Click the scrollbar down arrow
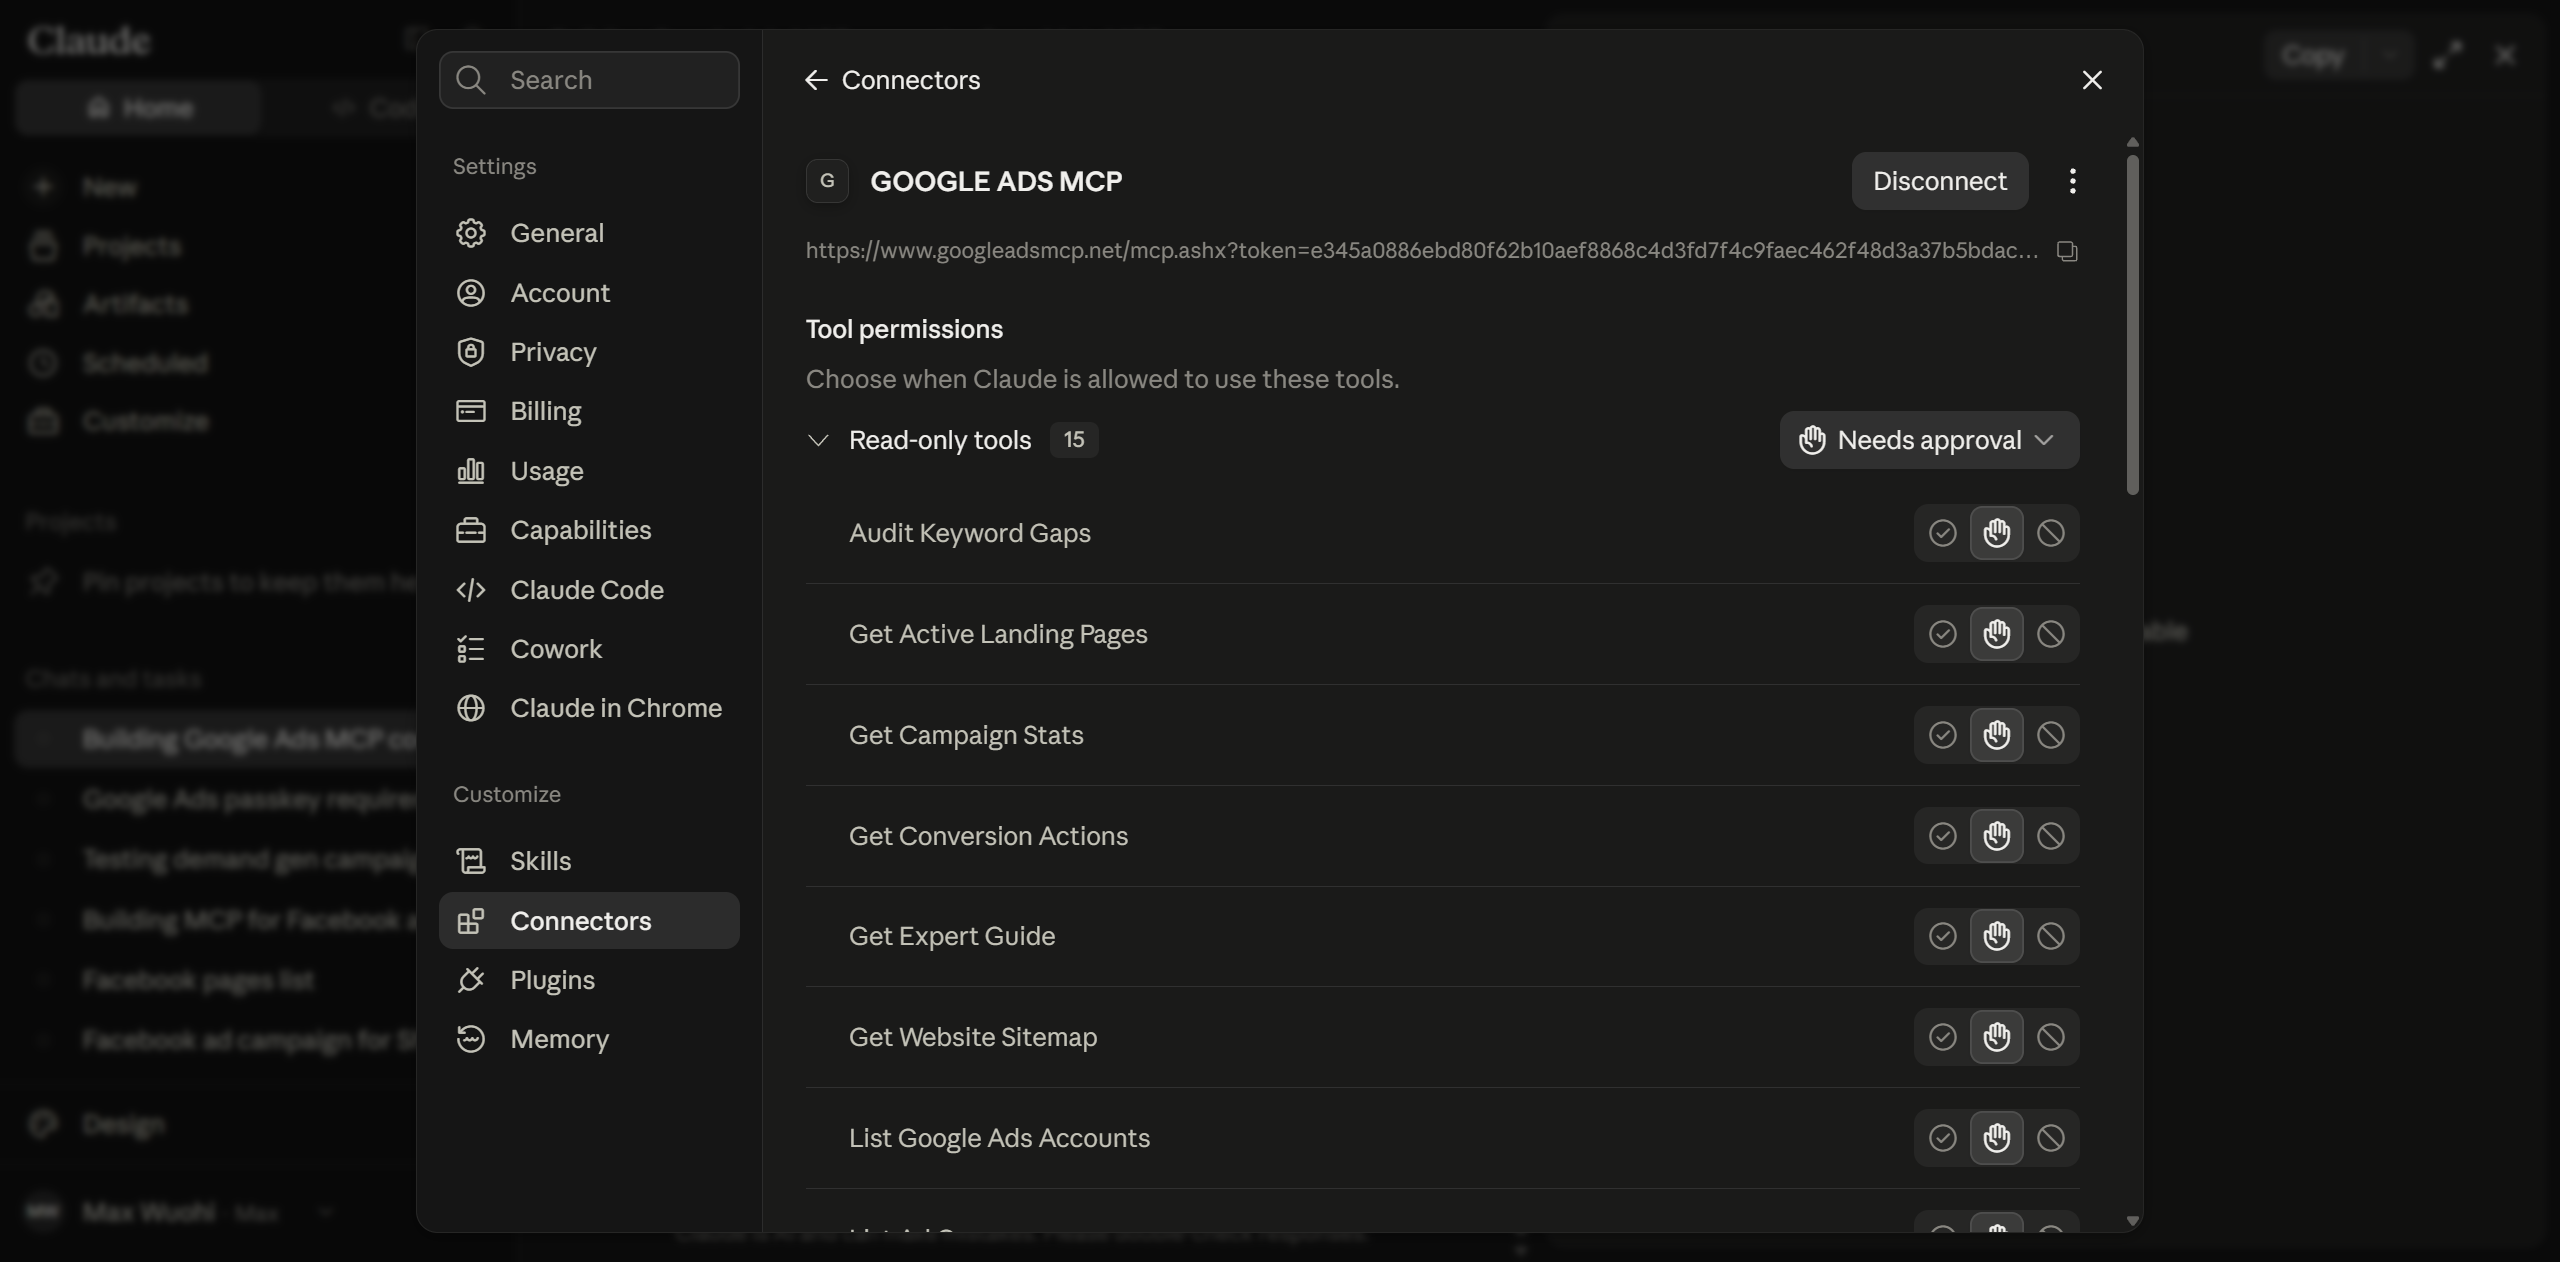Image resolution: width=2560 pixels, height=1262 pixels. click(2132, 1221)
